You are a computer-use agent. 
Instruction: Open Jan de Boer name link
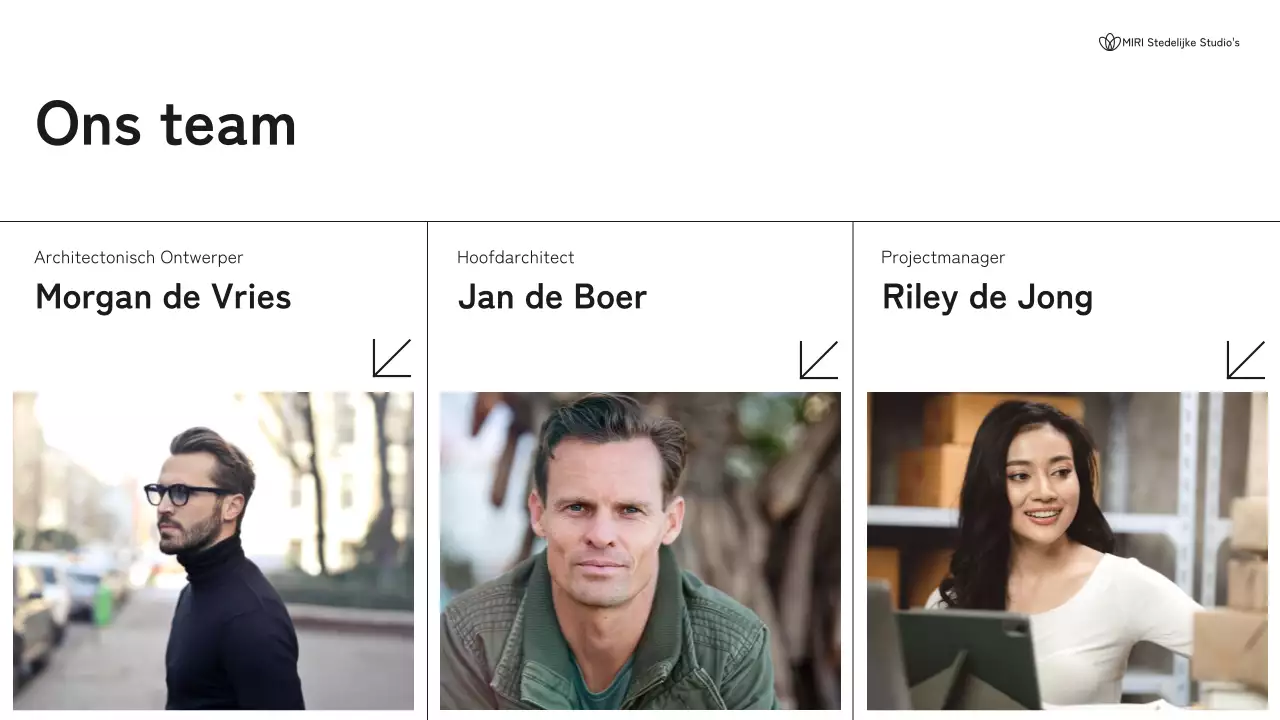(x=552, y=297)
